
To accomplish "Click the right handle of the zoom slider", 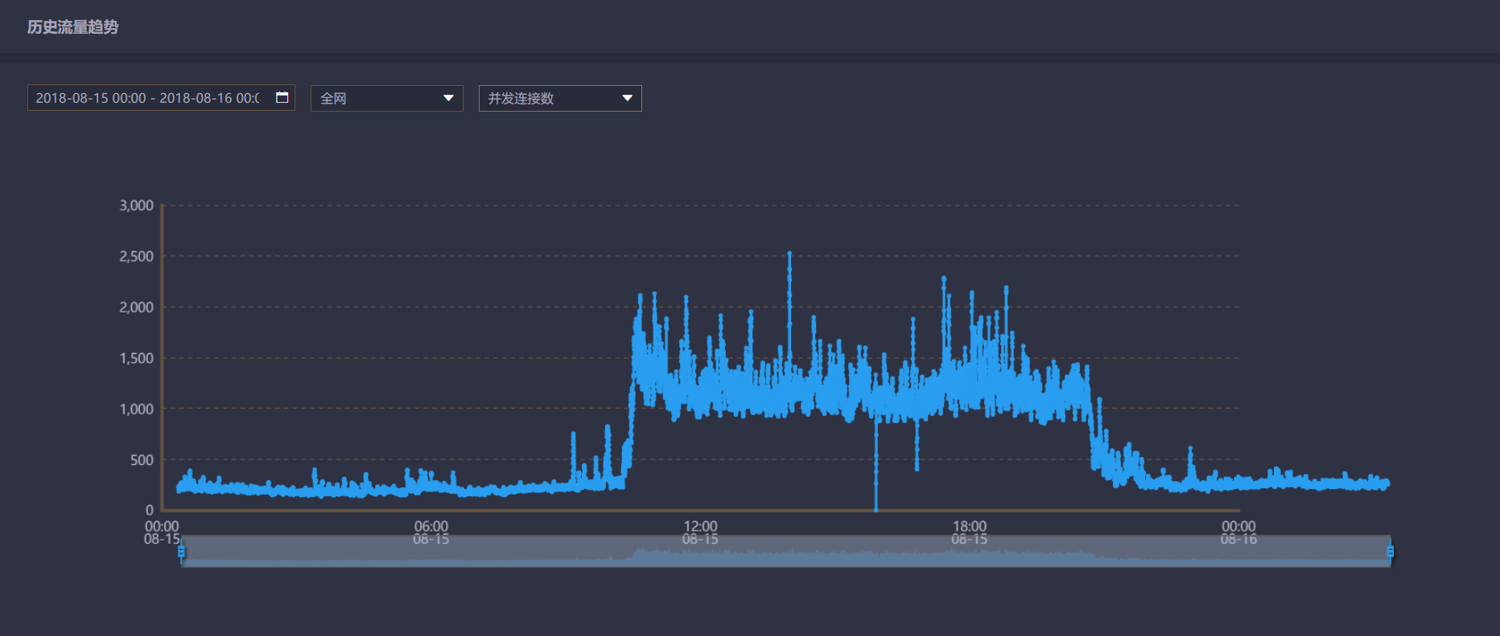I will [x=1390, y=551].
